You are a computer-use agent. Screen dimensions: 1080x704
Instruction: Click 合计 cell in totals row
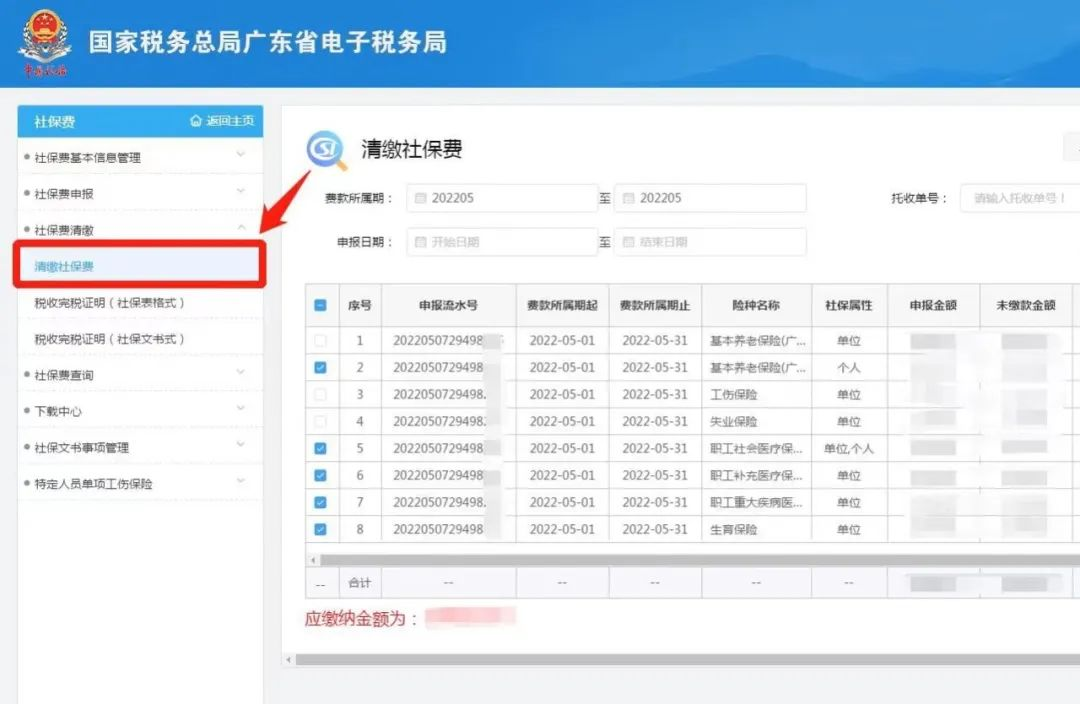click(x=360, y=583)
